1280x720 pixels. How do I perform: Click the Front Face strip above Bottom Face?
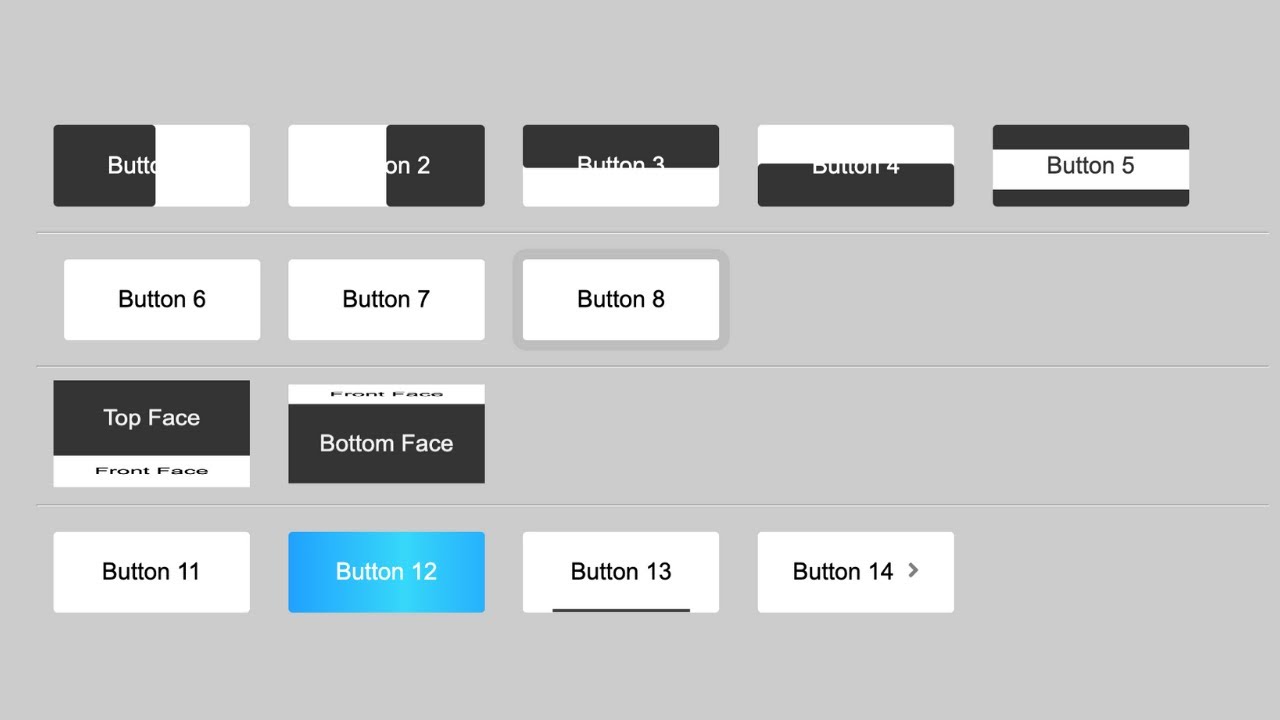pyautogui.click(x=386, y=394)
